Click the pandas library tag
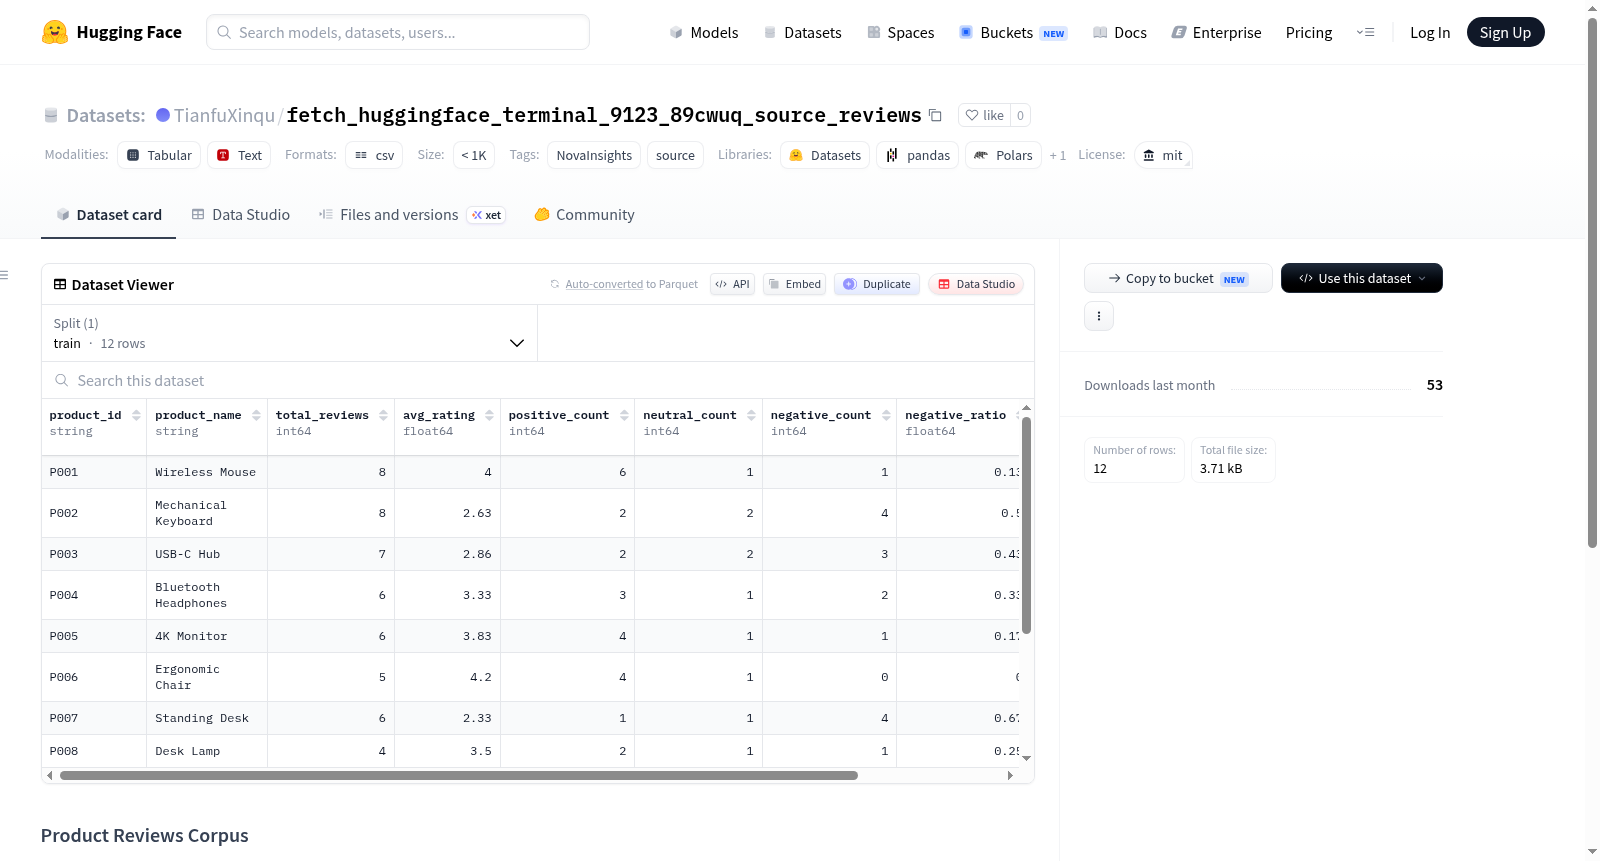Viewport: 1600px width, 861px height. (918, 155)
